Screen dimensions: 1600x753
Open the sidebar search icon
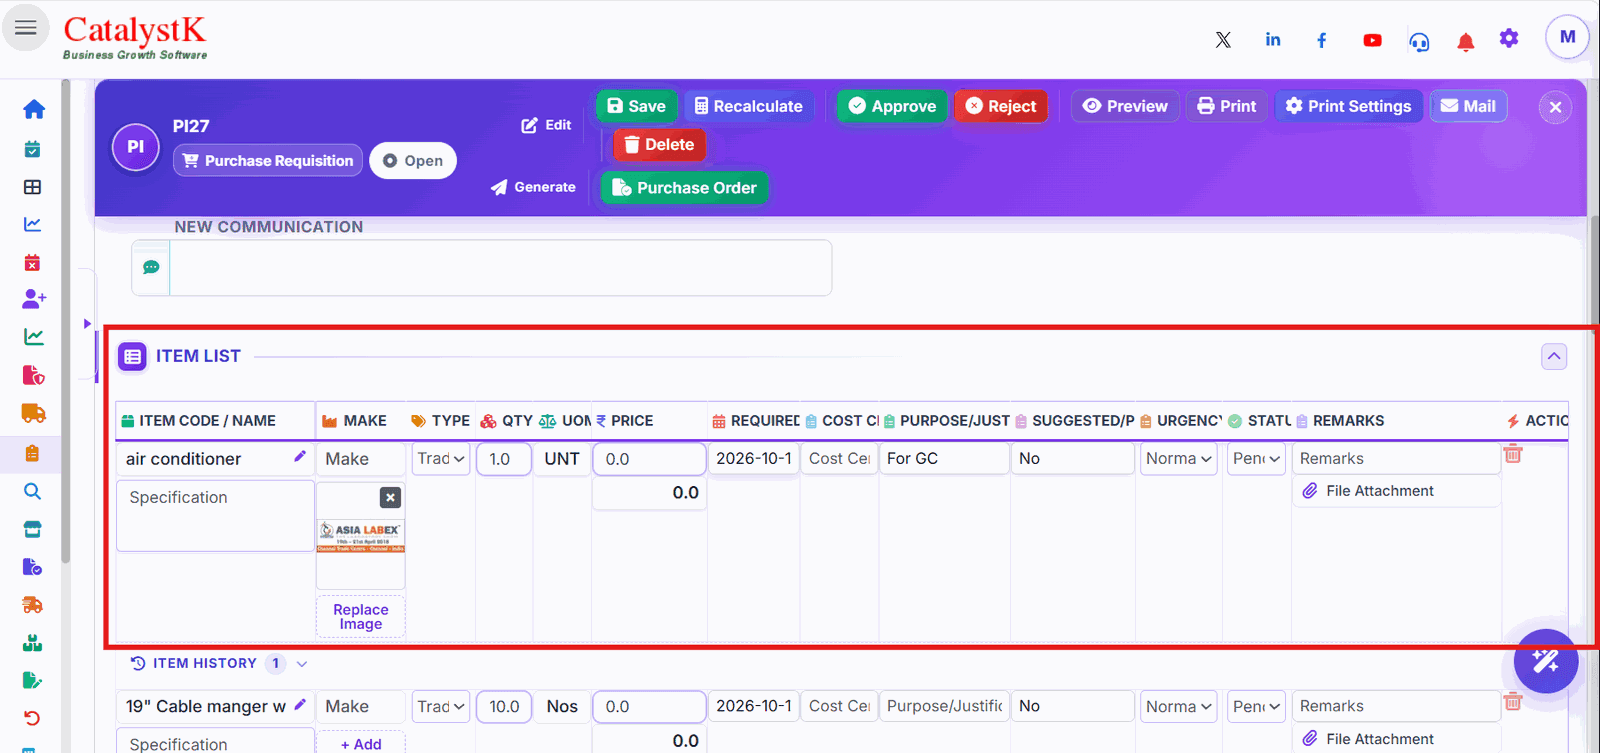tap(33, 491)
